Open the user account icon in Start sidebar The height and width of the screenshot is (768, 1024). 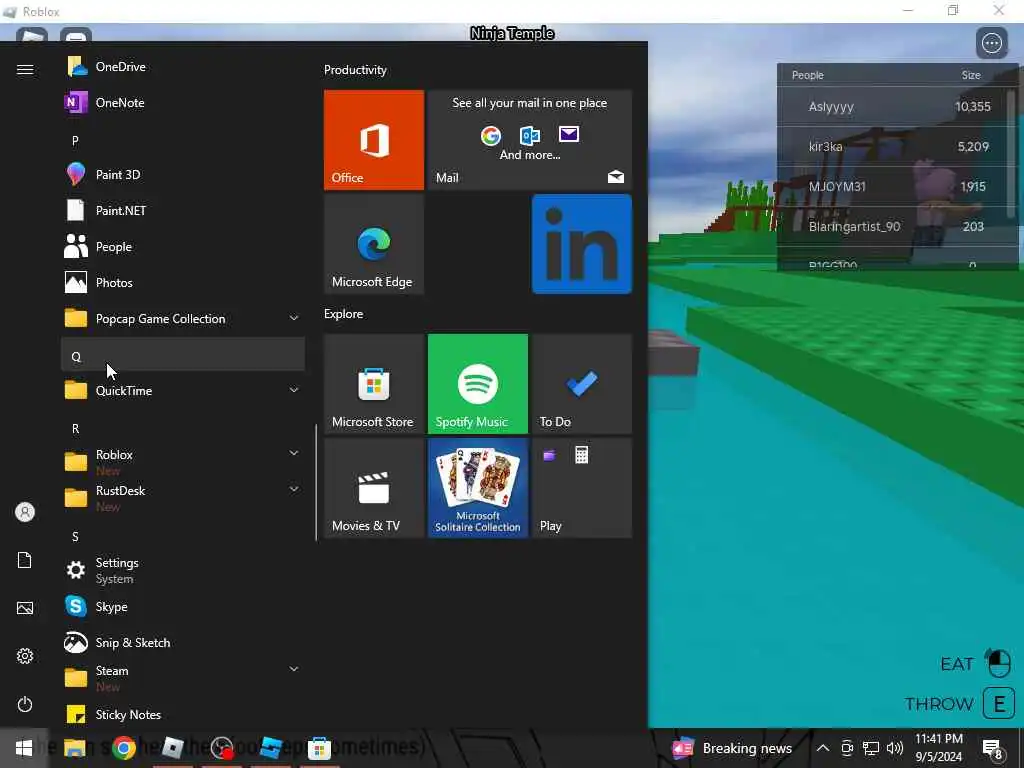coord(25,512)
